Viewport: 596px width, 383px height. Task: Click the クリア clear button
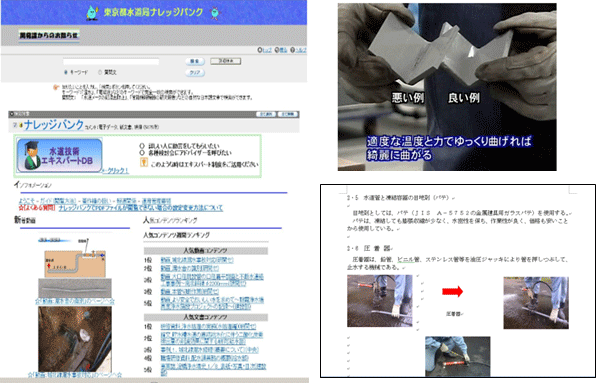[195, 73]
